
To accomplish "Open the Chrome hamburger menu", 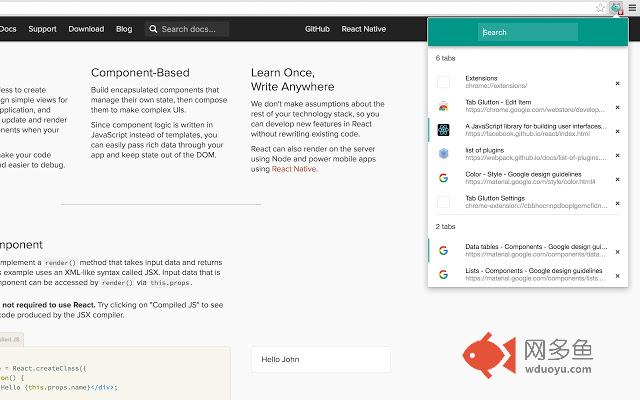I will 632,8.
